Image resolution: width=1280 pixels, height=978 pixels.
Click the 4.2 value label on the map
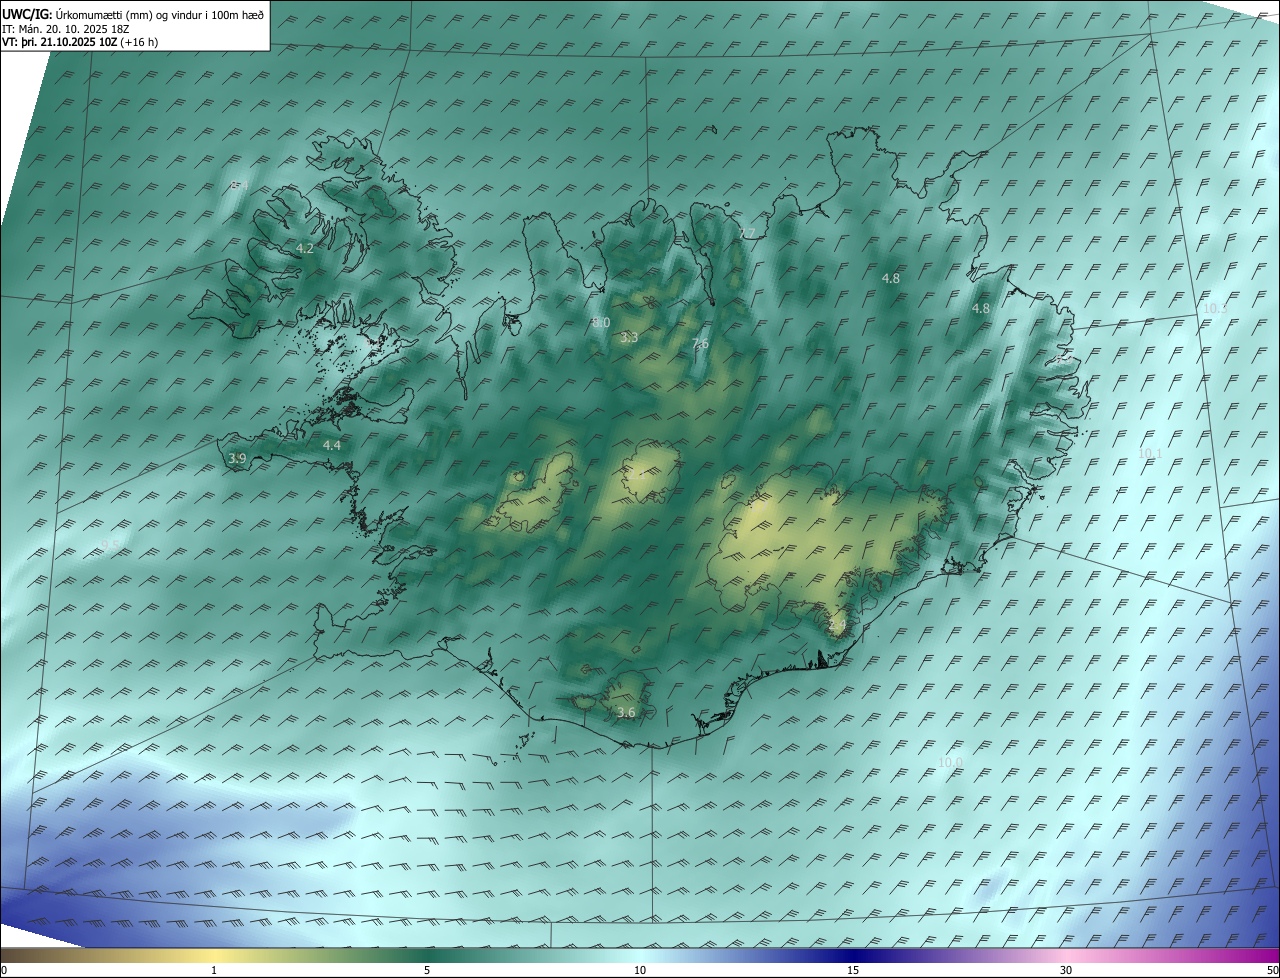[x=305, y=248]
